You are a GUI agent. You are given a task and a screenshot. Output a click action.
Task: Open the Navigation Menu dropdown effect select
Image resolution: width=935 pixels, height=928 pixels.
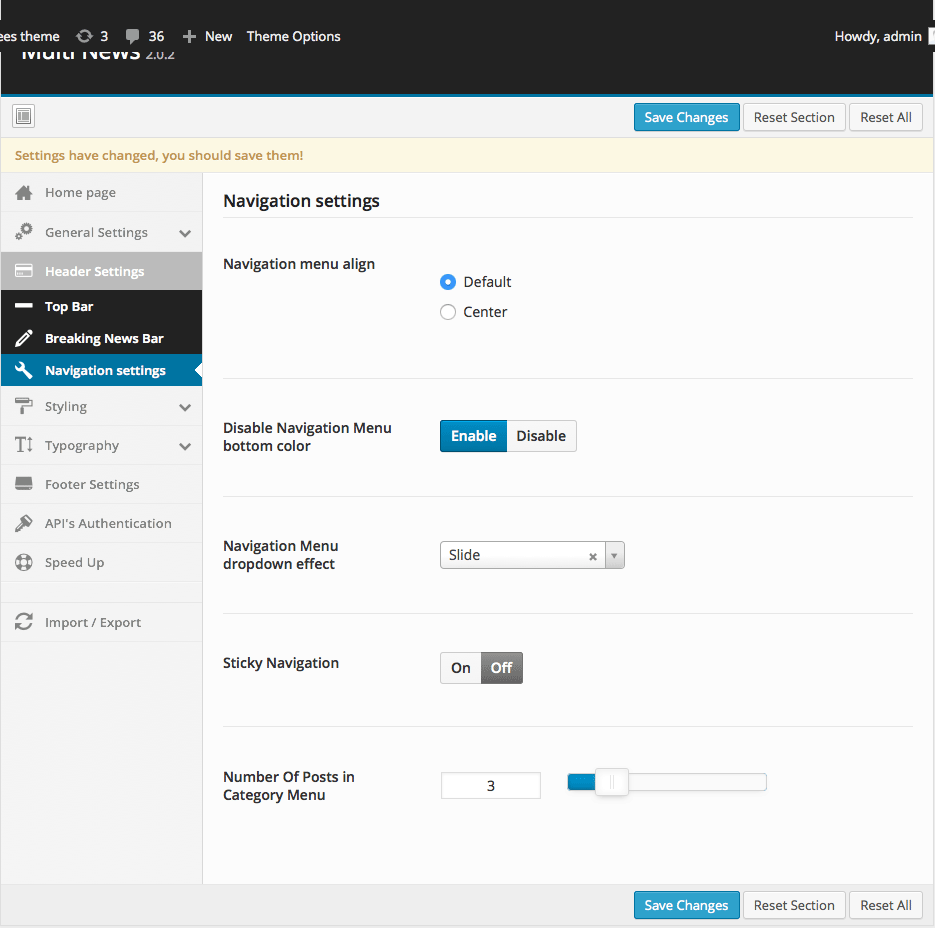(531, 555)
